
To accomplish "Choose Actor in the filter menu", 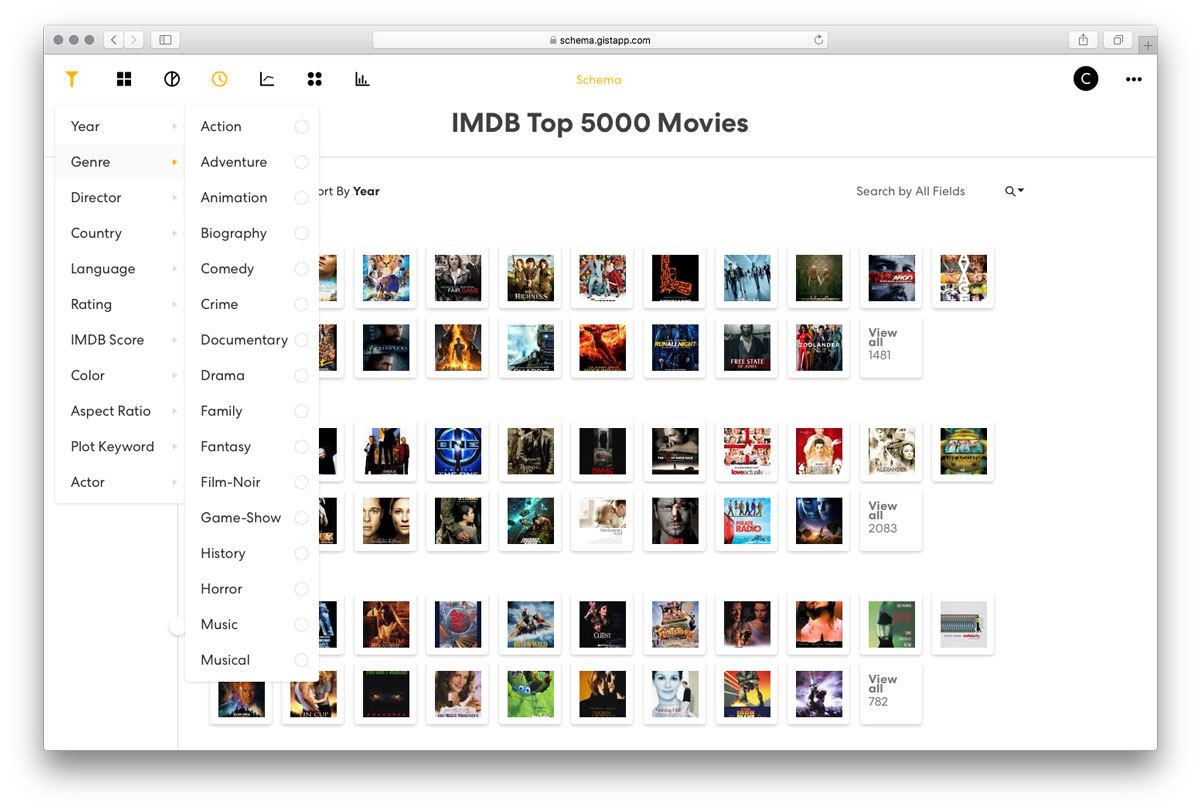I will [120, 482].
